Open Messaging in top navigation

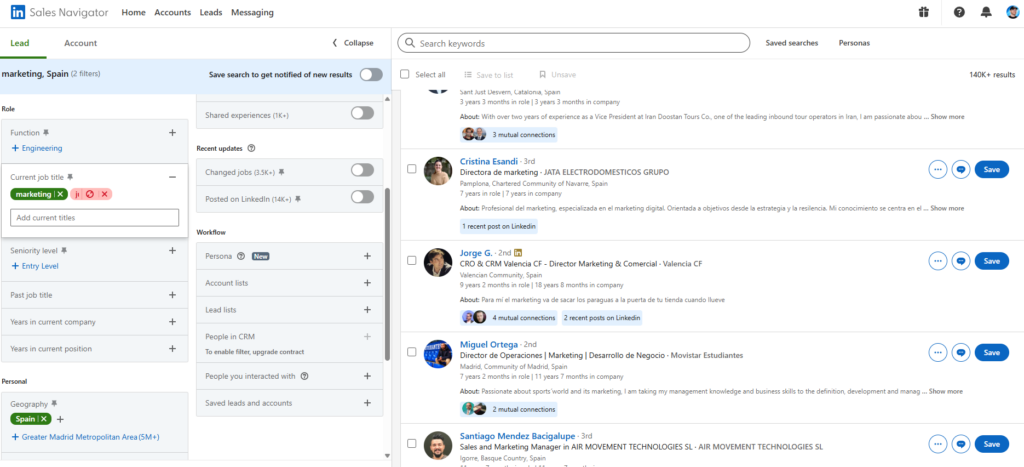click(x=252, y=12)
